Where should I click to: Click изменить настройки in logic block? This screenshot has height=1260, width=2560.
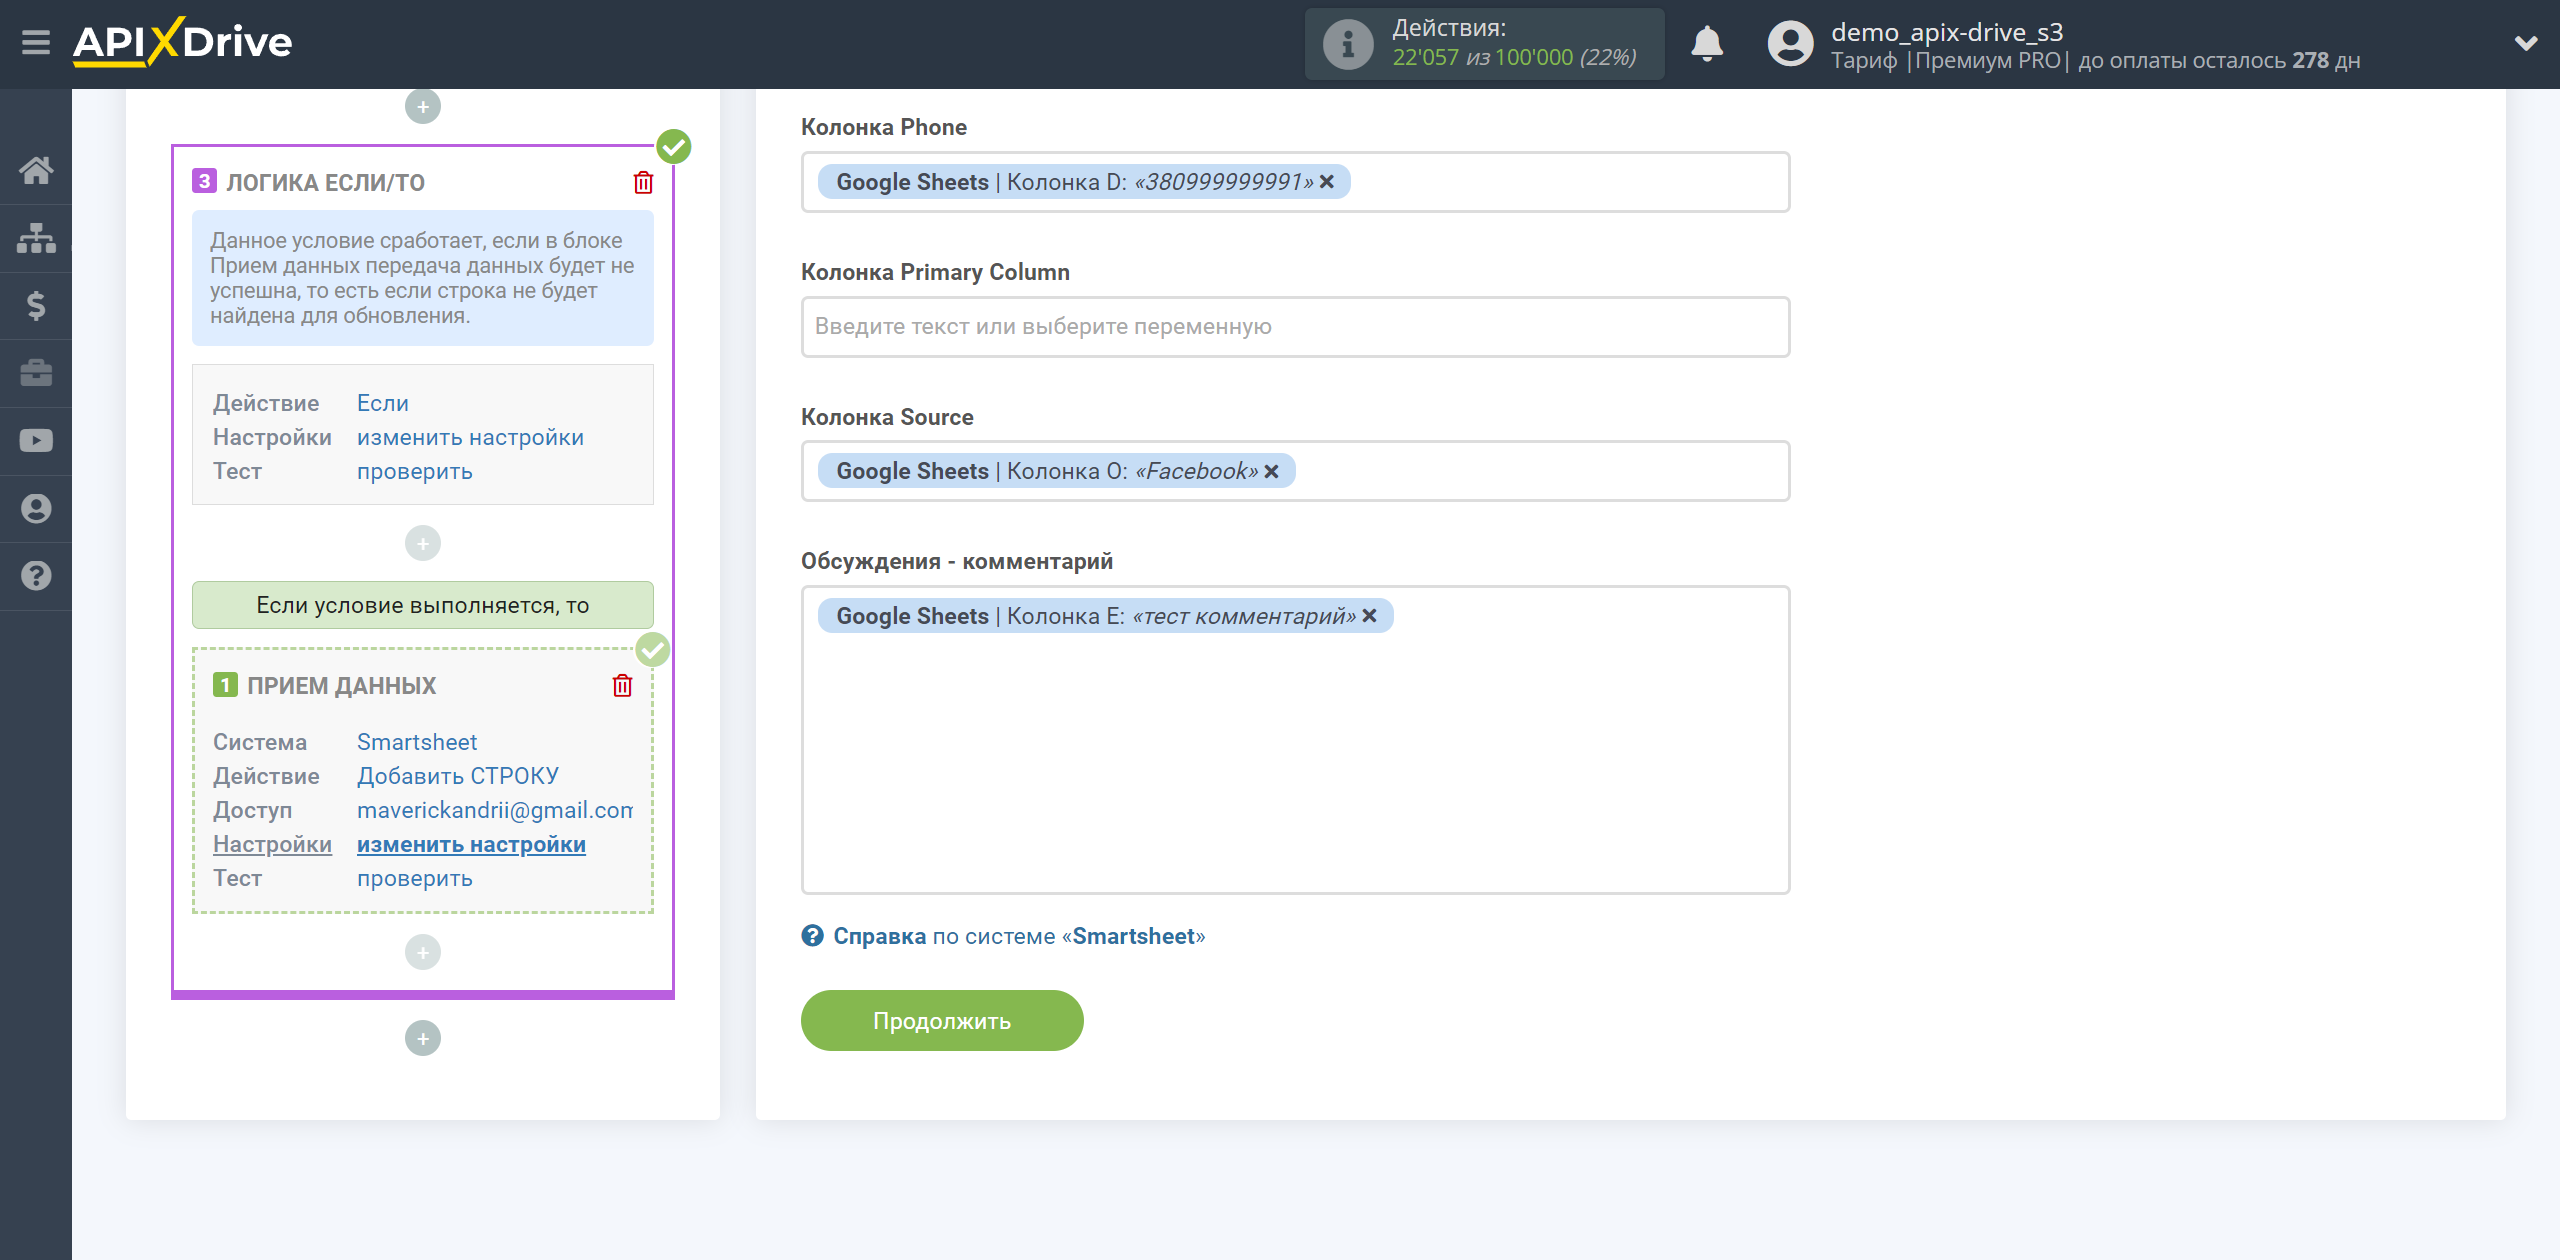470,437
